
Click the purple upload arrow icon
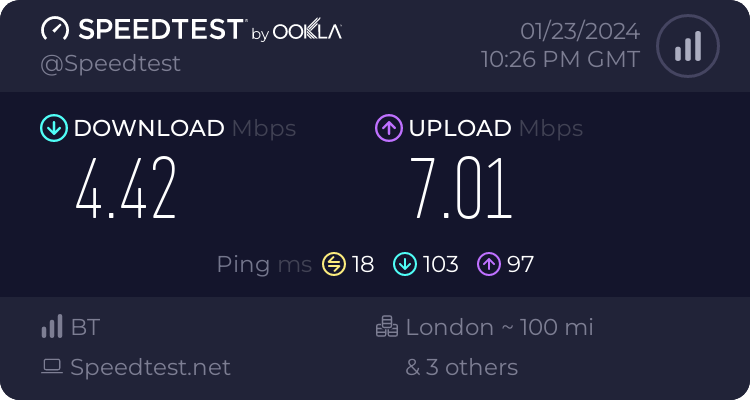pyautogui.click(x=389, y=128)
